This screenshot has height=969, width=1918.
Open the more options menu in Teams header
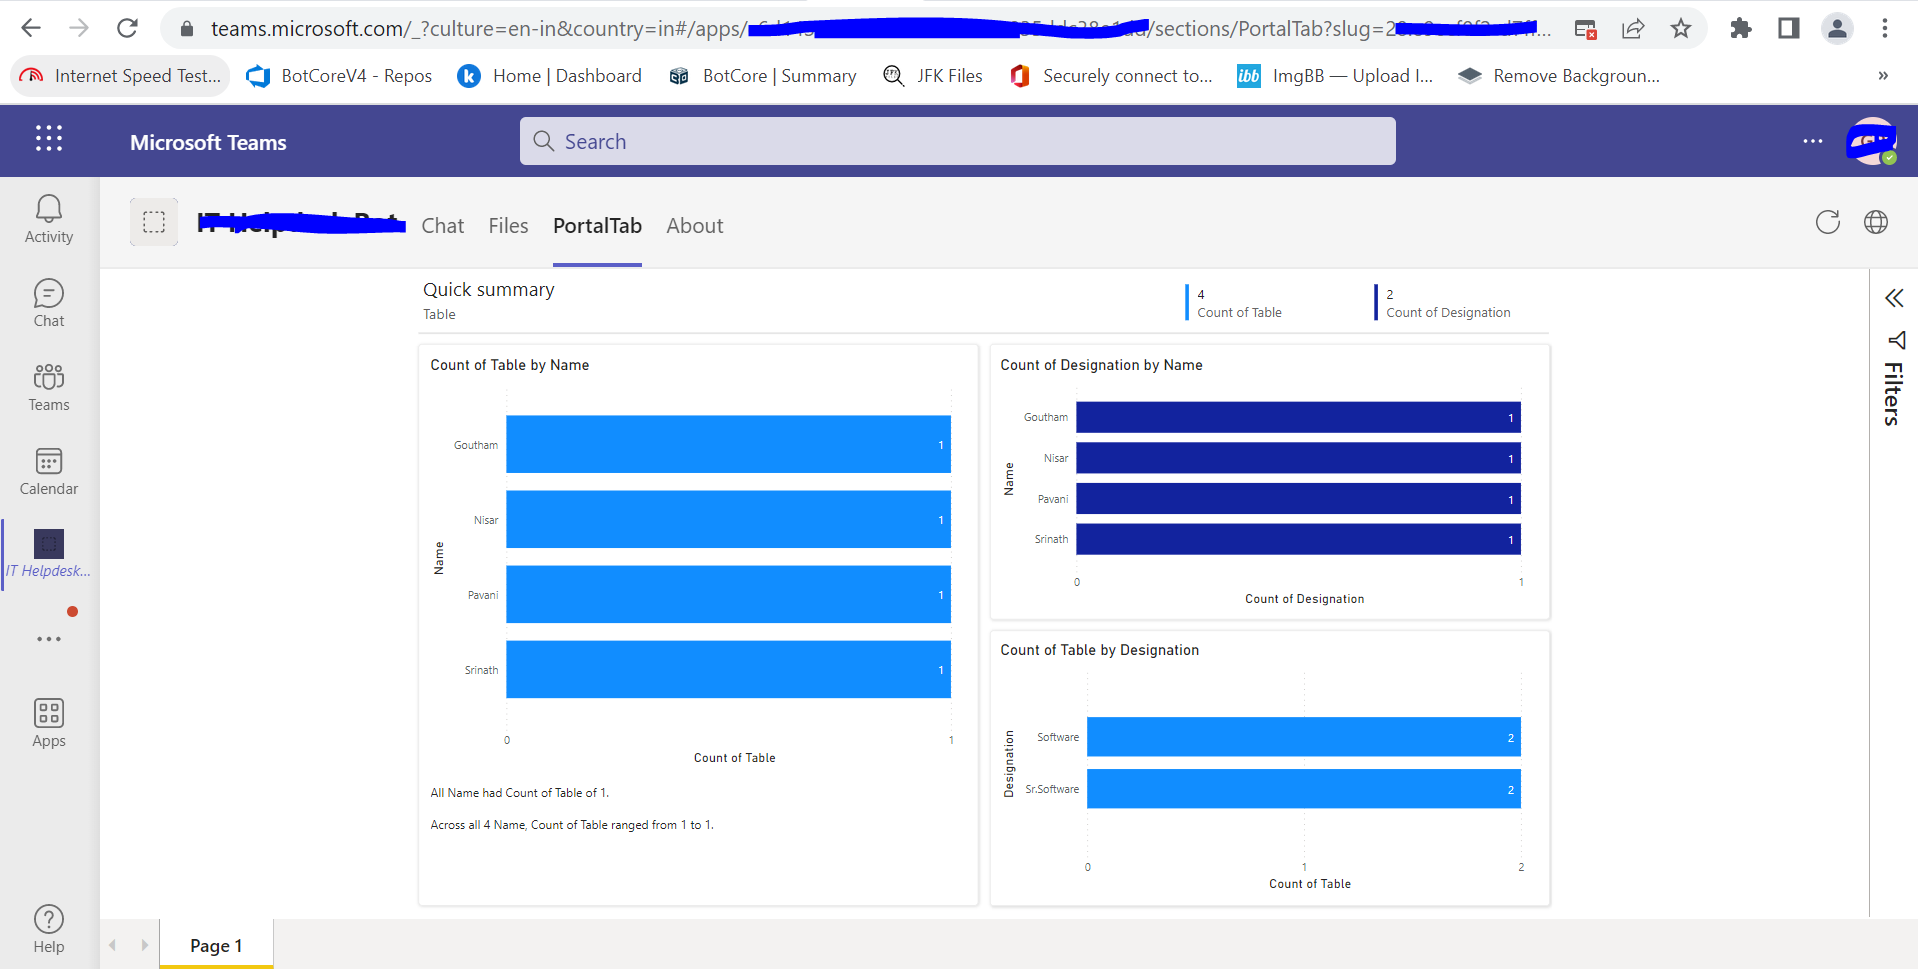(x=1814, y=141)
